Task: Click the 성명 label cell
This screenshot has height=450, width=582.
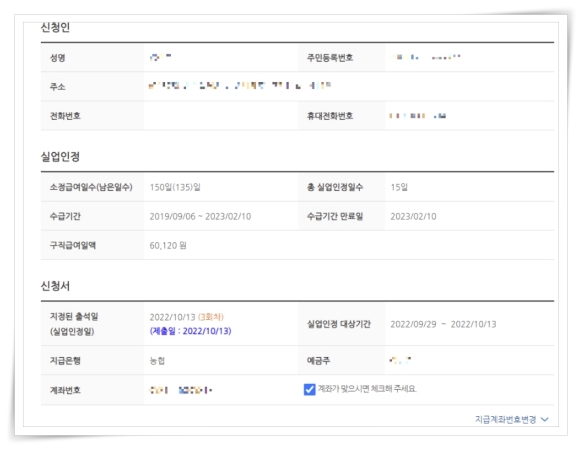Action: (x=92, y=58)
